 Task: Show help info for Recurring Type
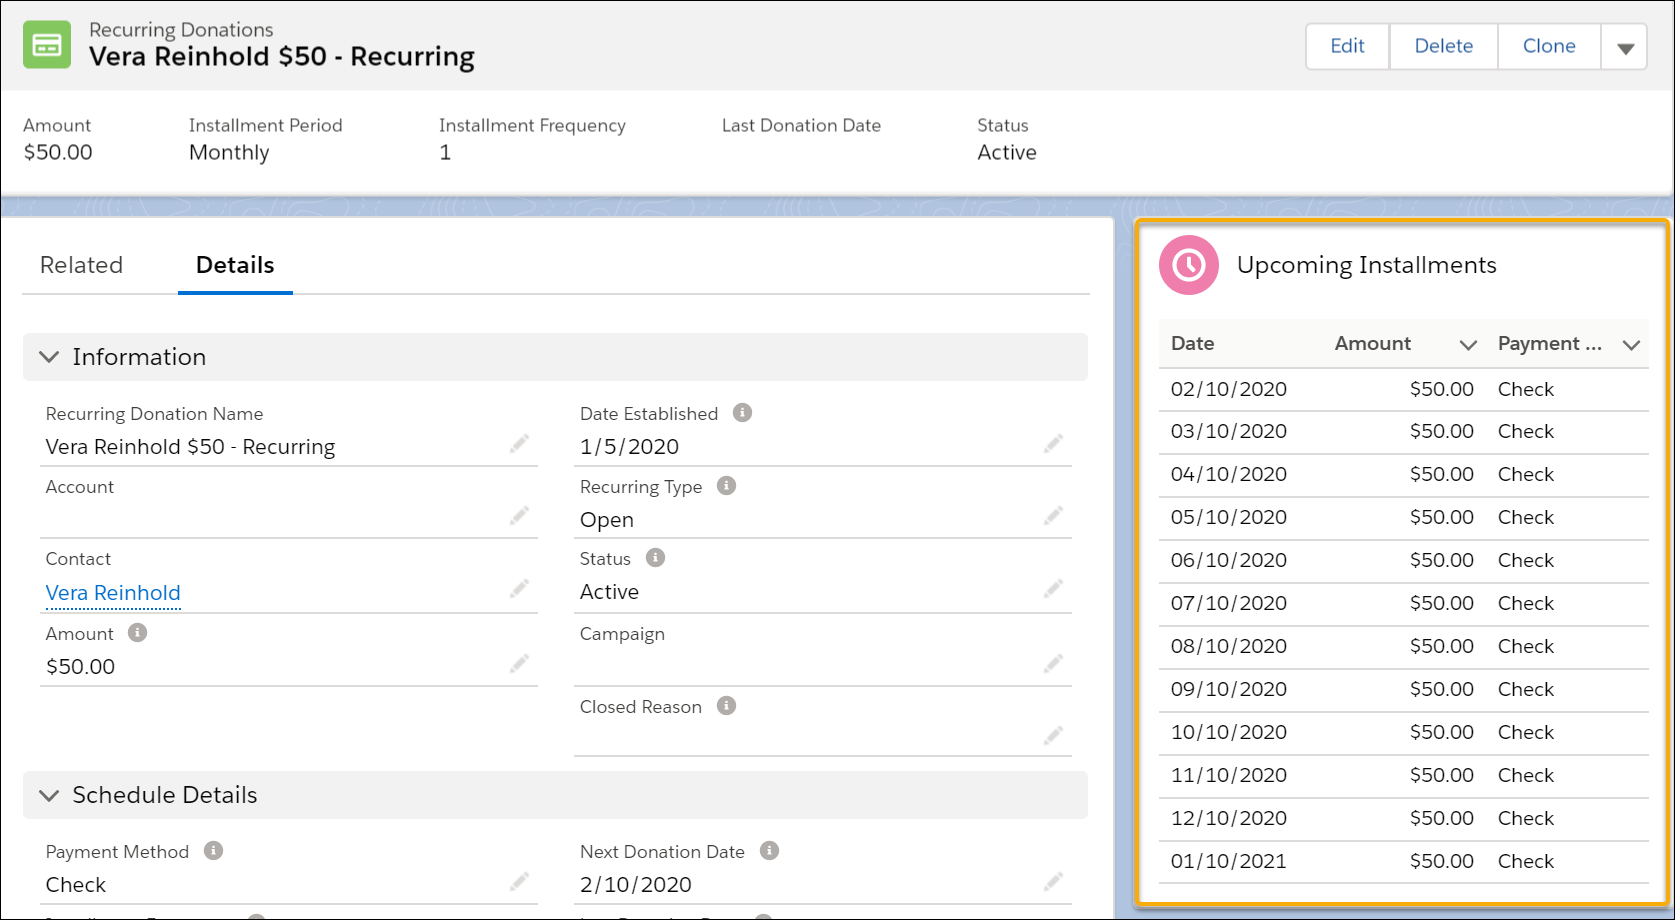[727, 485]
